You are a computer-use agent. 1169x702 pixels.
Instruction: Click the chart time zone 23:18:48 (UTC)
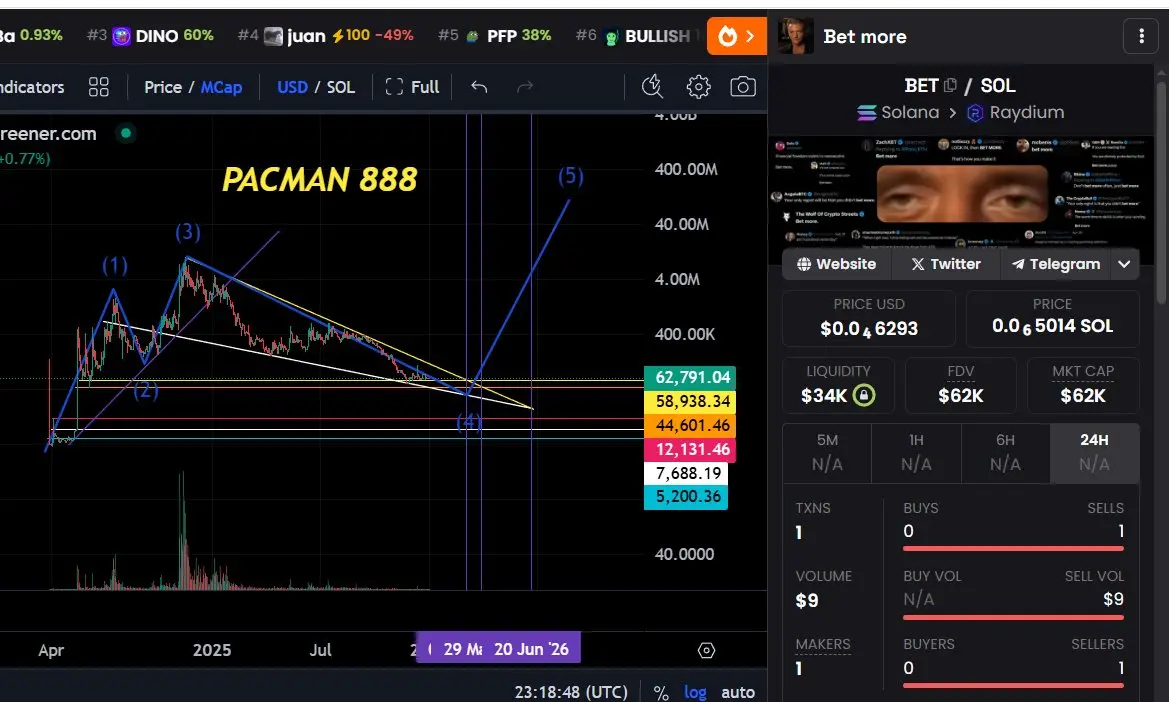click(571, 692)
